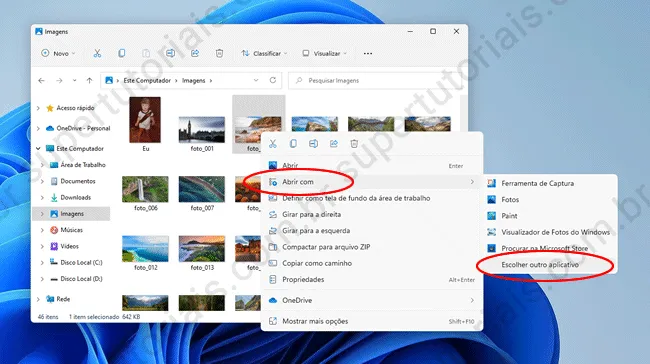The height and width of the screenshot is (364, 650).
Task: Click the OneDrive cloud icon in context menu
Action: 273,300
